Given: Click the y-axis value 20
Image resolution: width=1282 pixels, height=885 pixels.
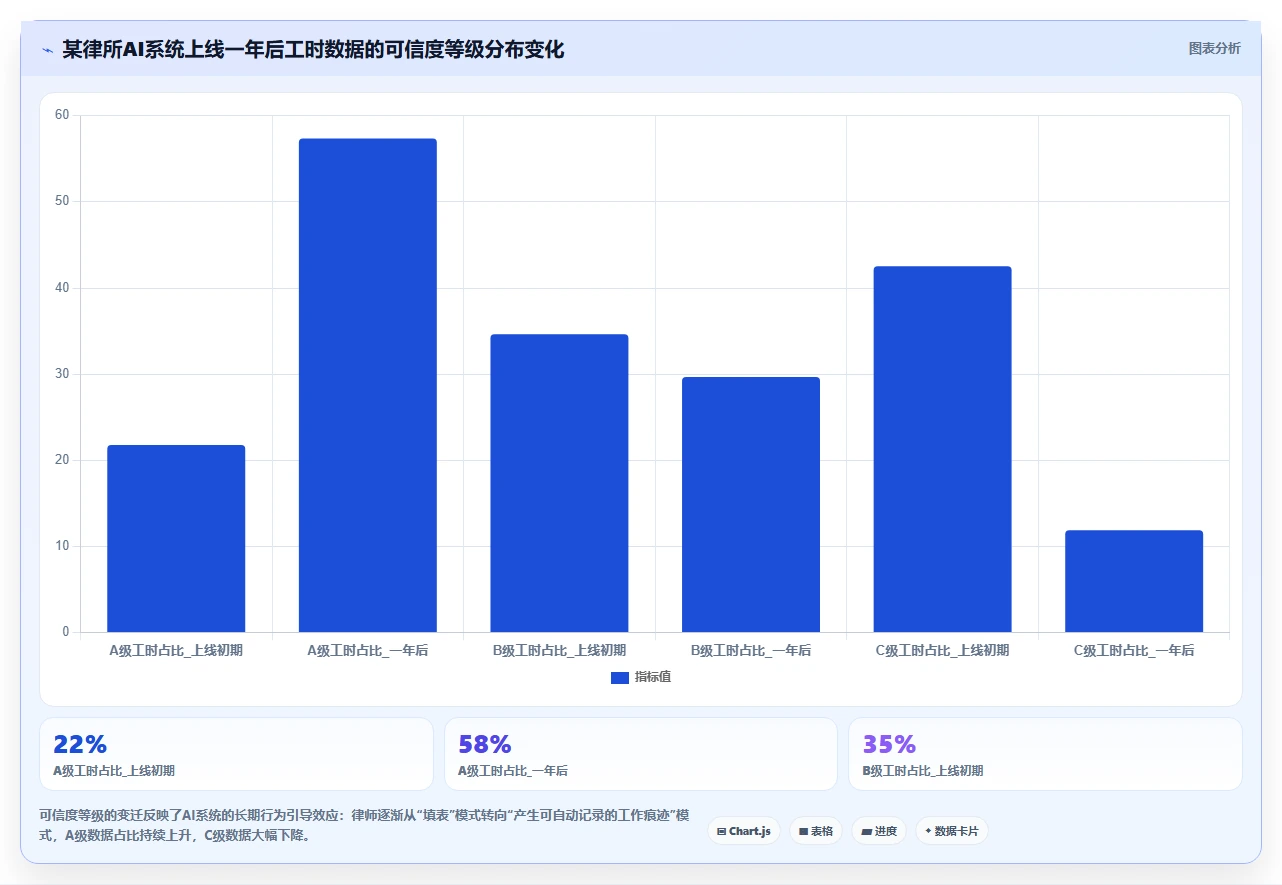Looking at the screenshot, I should [x=62, y=460].
